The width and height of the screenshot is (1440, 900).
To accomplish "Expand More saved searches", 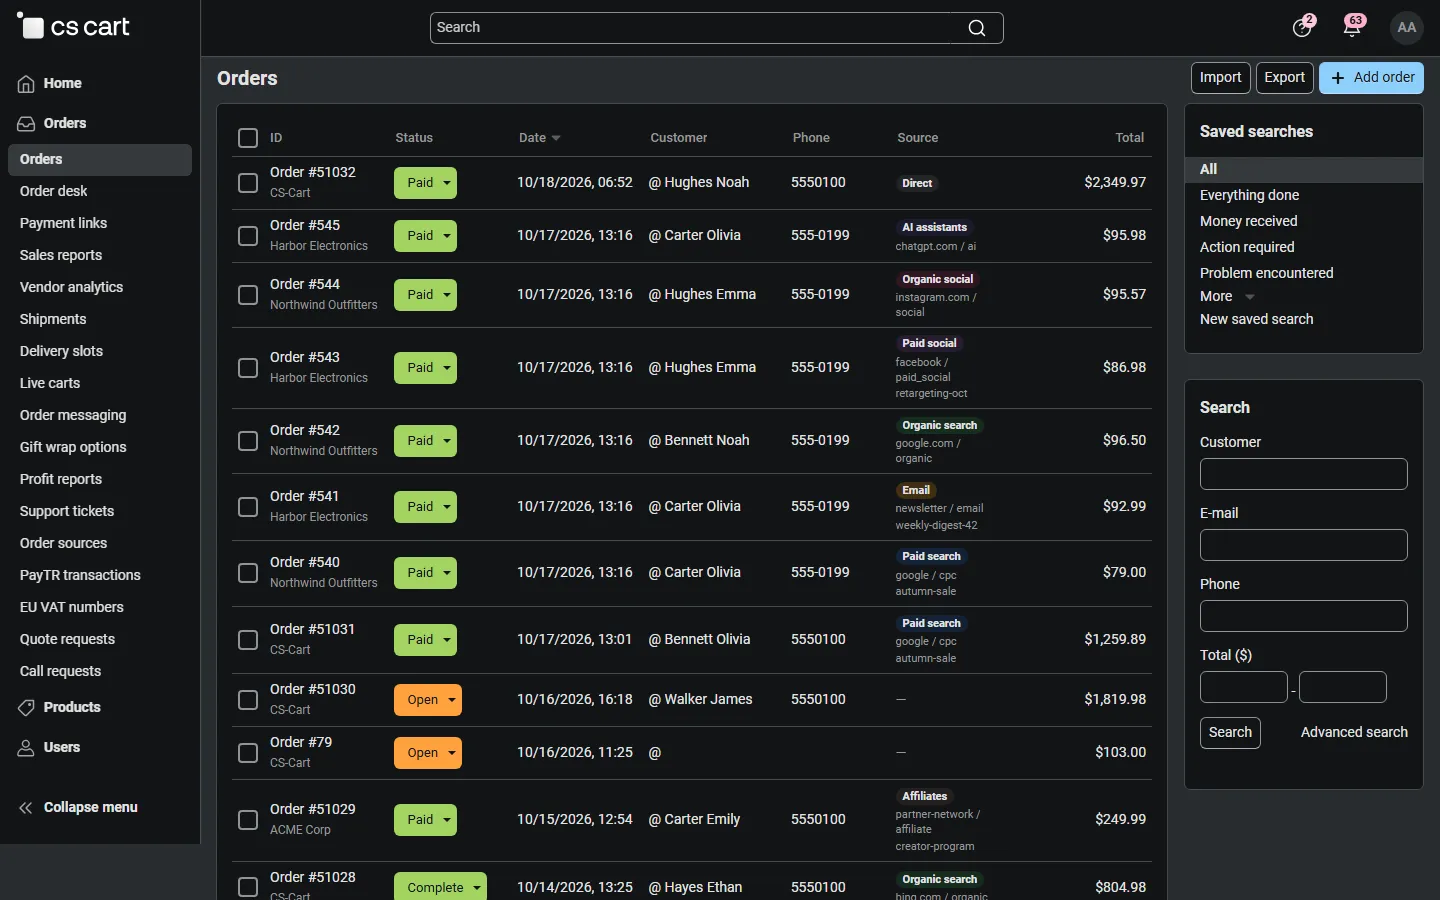I will (x=1227, y=297).
